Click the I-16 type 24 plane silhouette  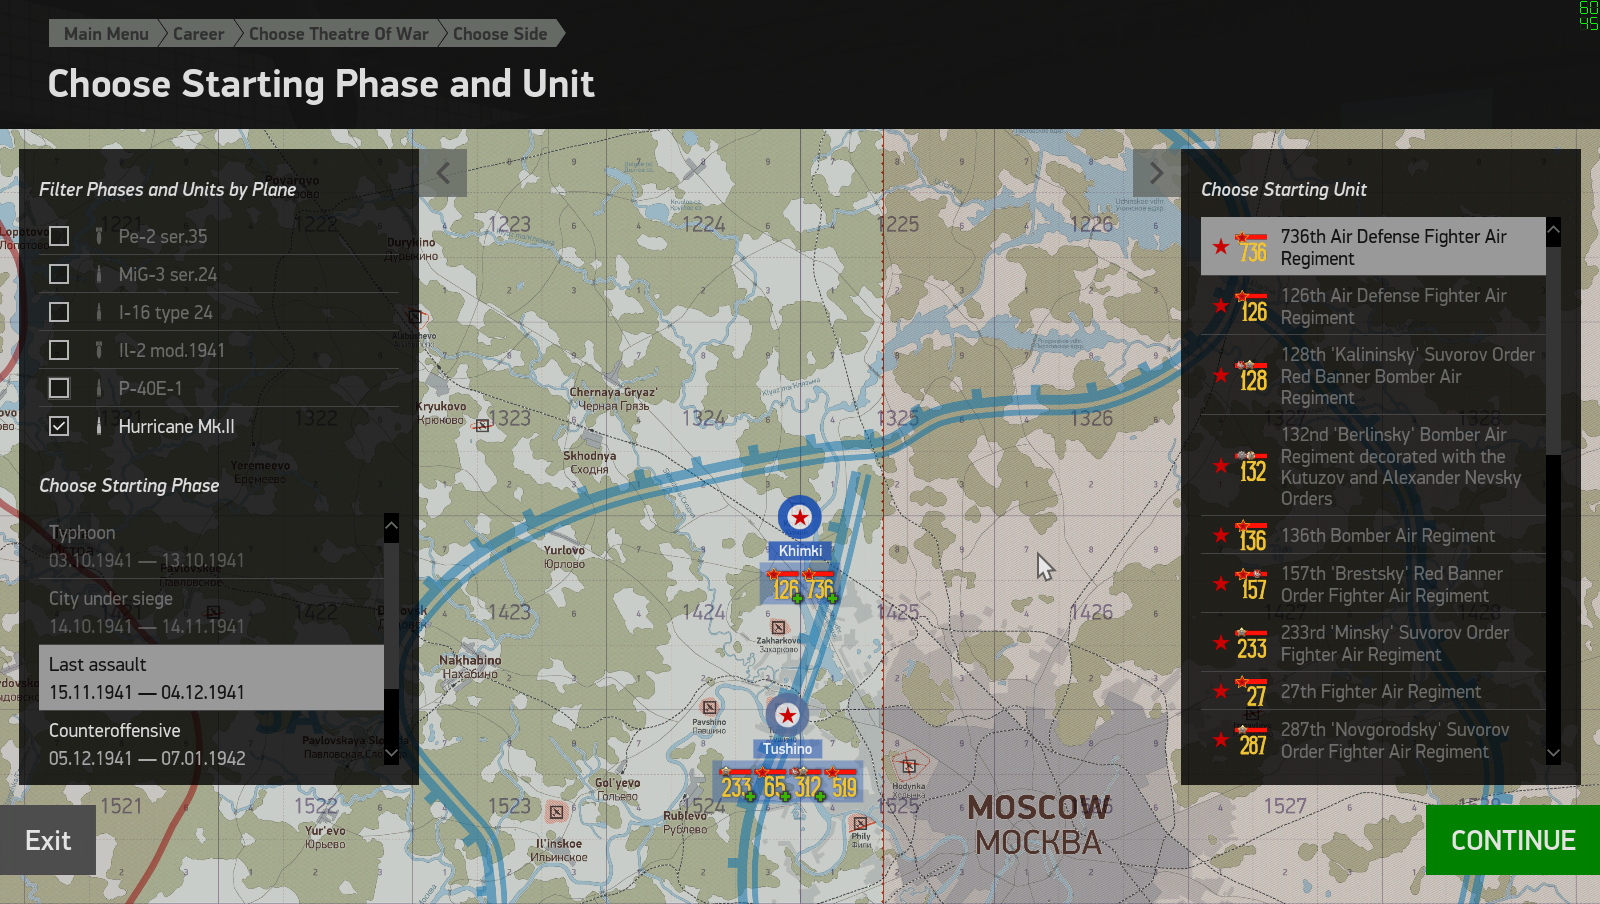(x=99, y=312)
